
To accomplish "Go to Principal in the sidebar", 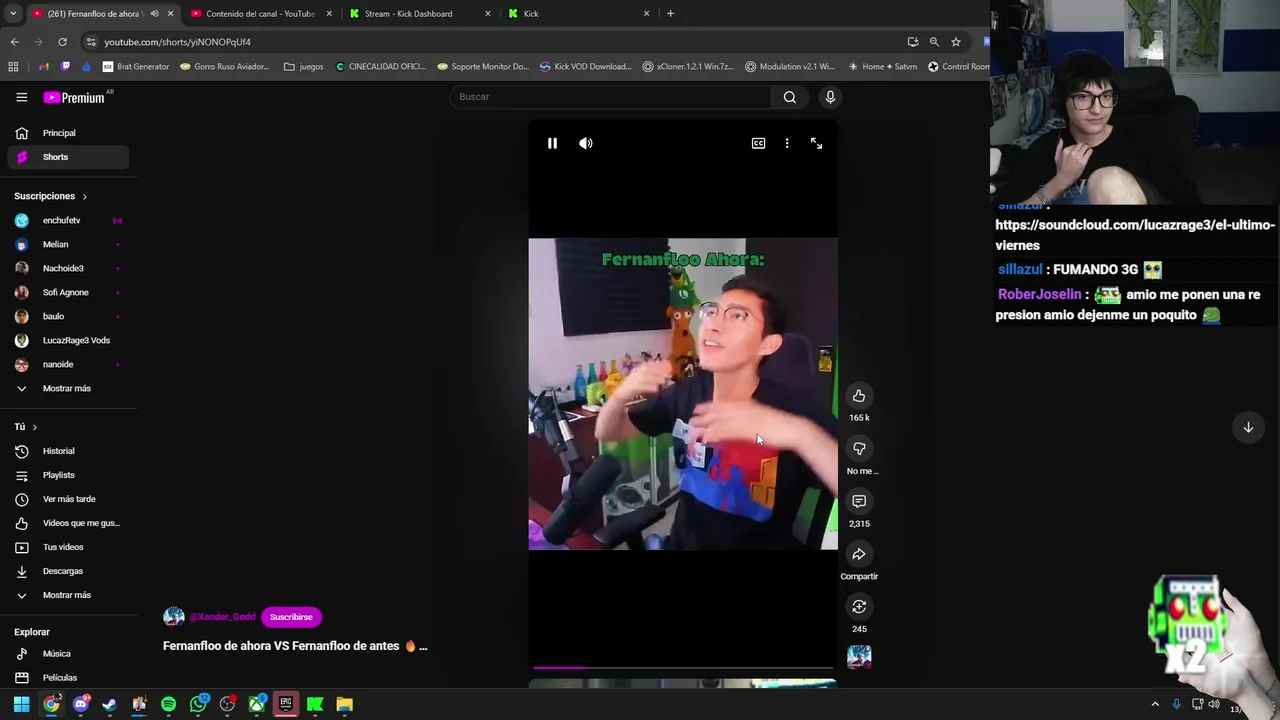I will click(68, 133).
